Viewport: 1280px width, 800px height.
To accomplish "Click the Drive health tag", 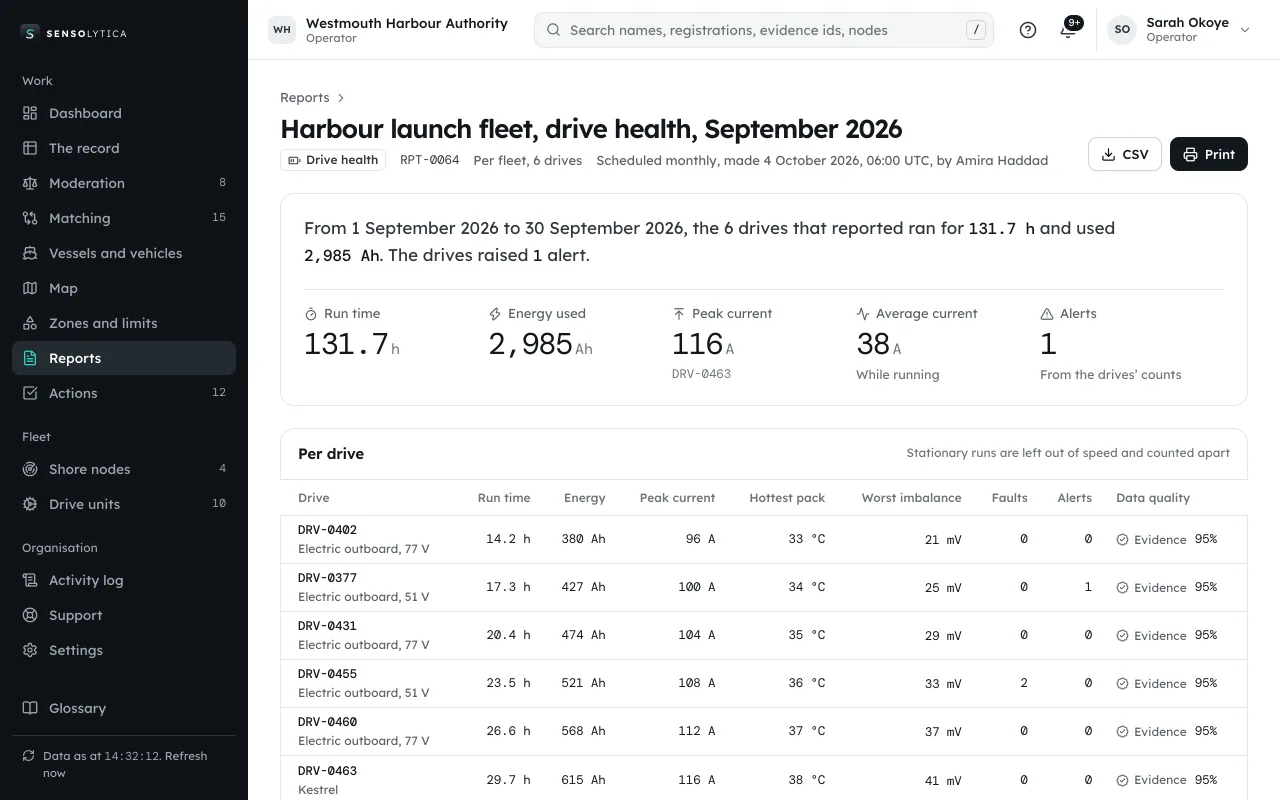I will (x=333, y=160).
